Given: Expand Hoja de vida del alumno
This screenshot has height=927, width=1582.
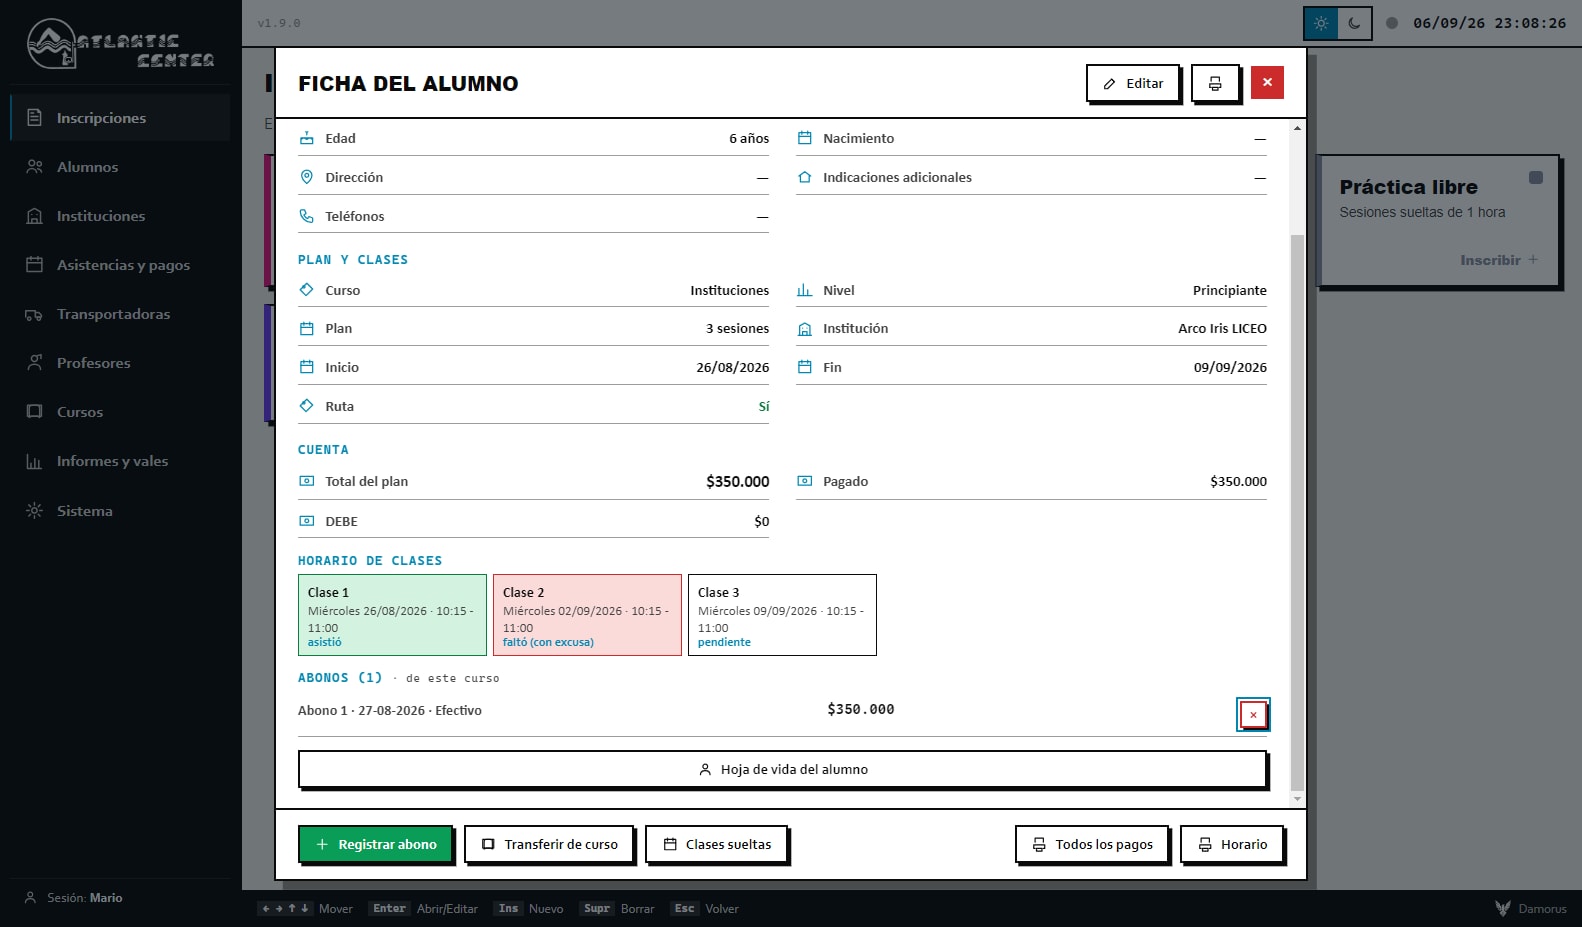Looking at the screenshot, I should [783, 769].
